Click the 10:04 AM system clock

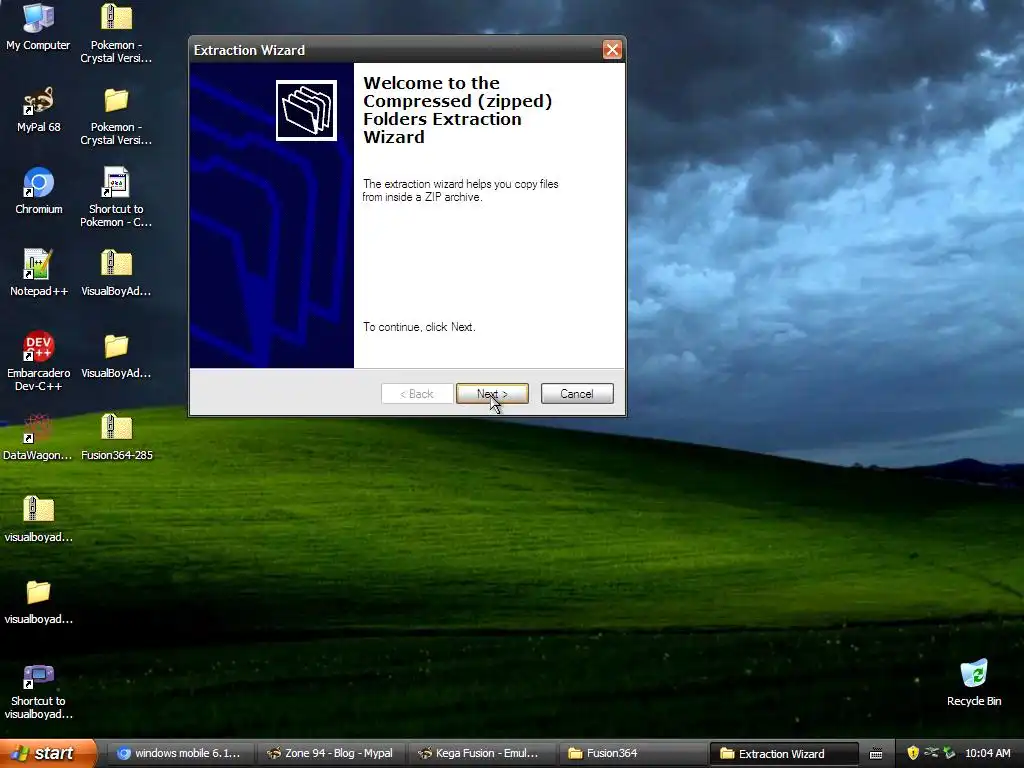[x=987, y=753]
